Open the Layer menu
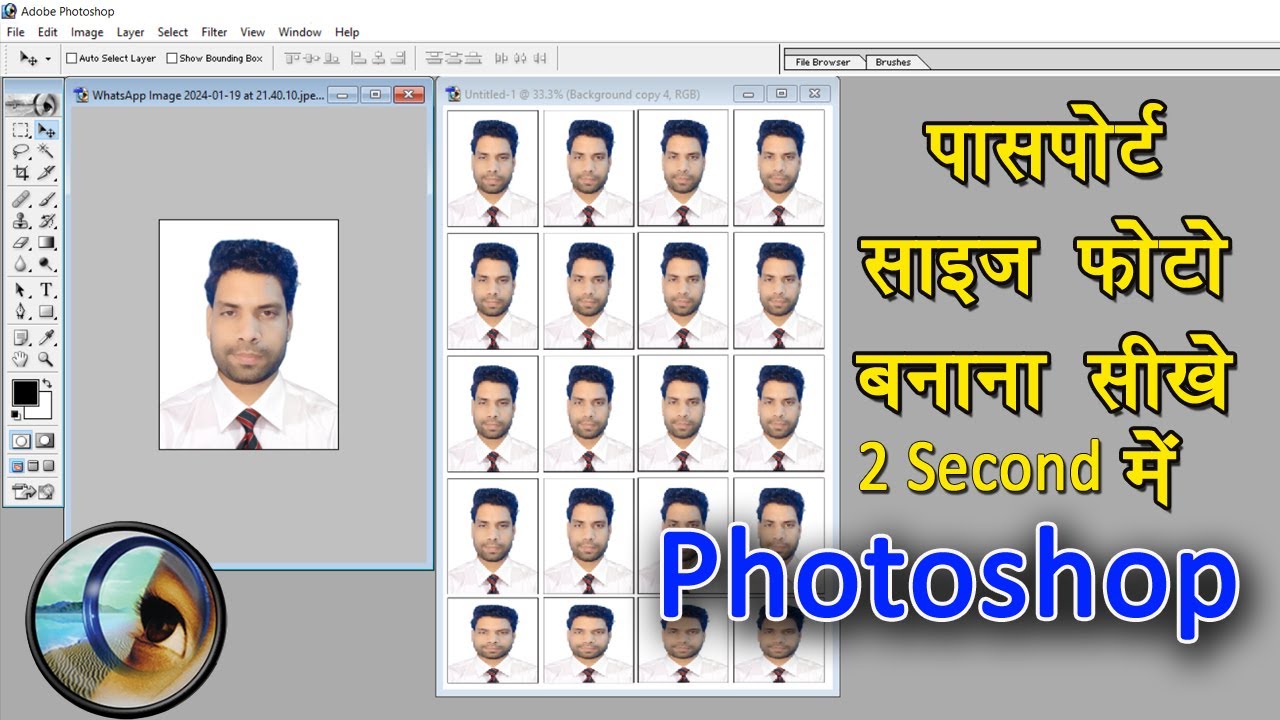The height and width of the screenshot is (720, 1280). pyautogui.click(x=130, y=32)
